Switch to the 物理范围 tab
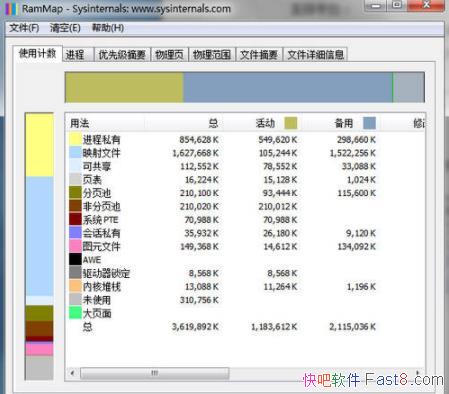Screen dimensions: 449x394 pyautogui.click(x=212, y=55)
